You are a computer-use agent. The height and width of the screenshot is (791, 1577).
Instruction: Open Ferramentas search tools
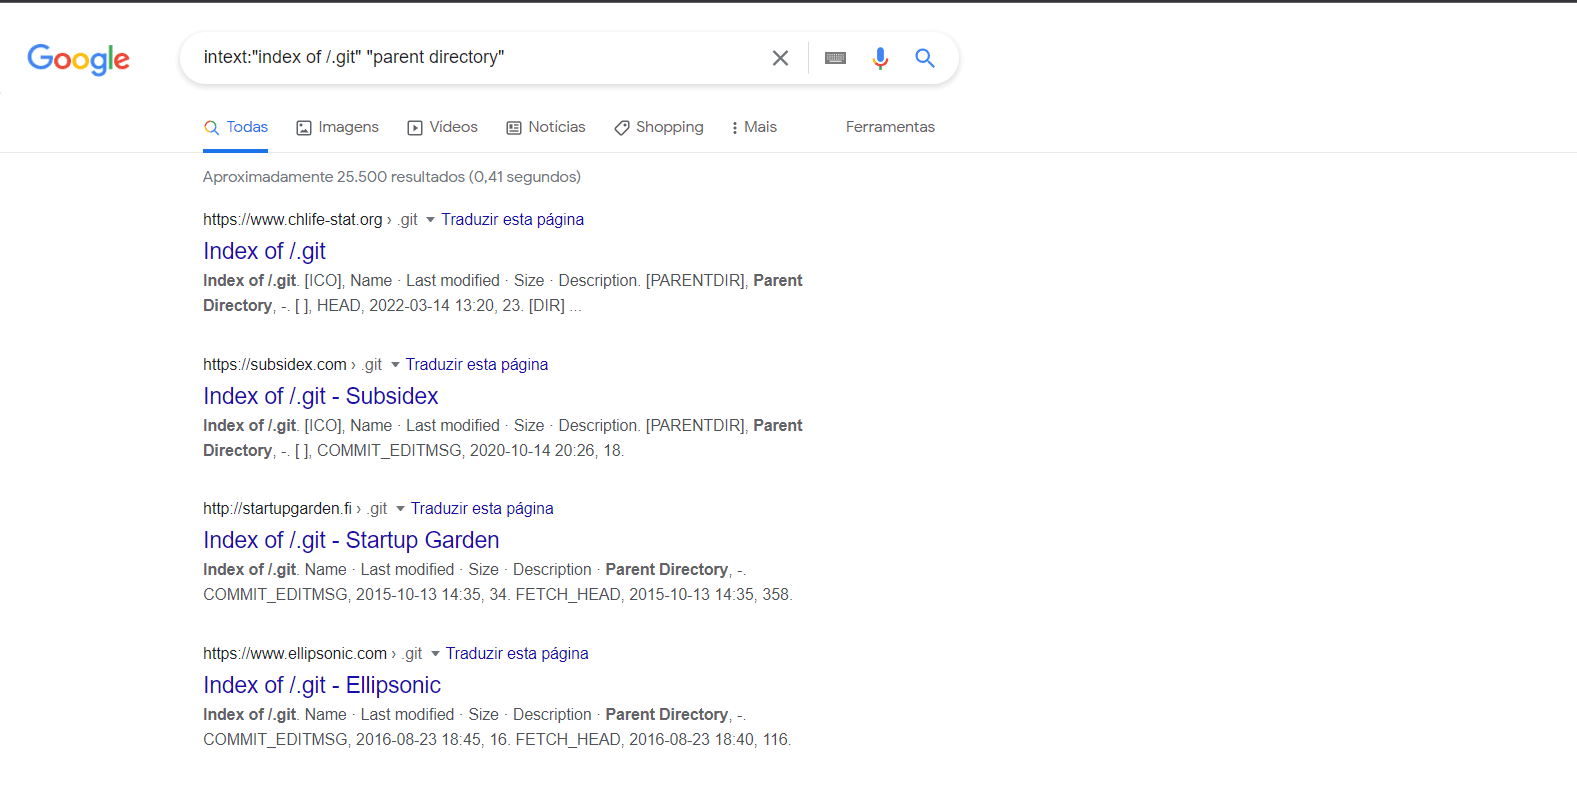pyautogui.click(x=890, y=127)
